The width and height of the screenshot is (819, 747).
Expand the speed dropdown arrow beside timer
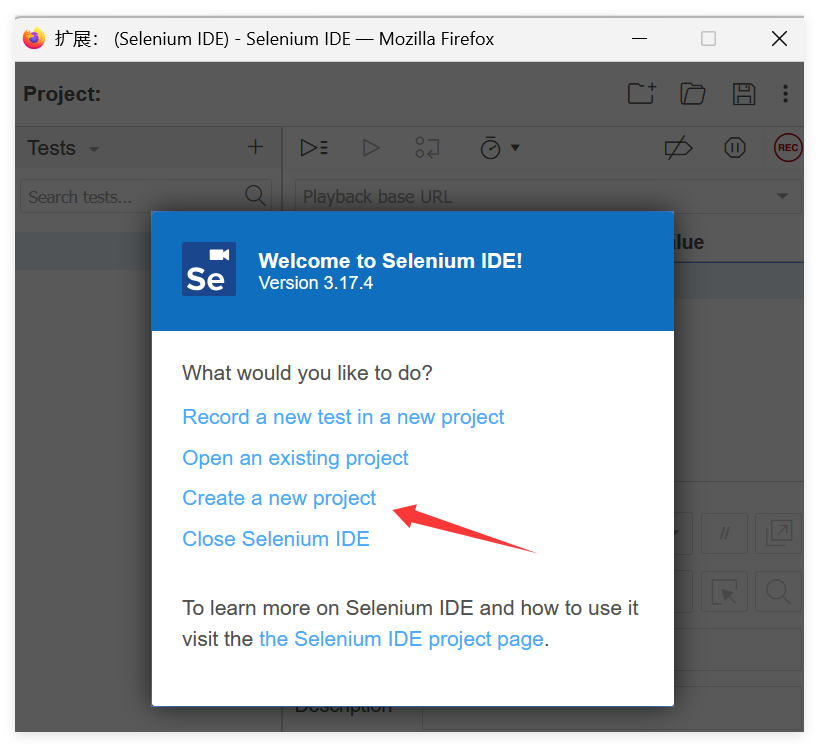tap(515, 148)
